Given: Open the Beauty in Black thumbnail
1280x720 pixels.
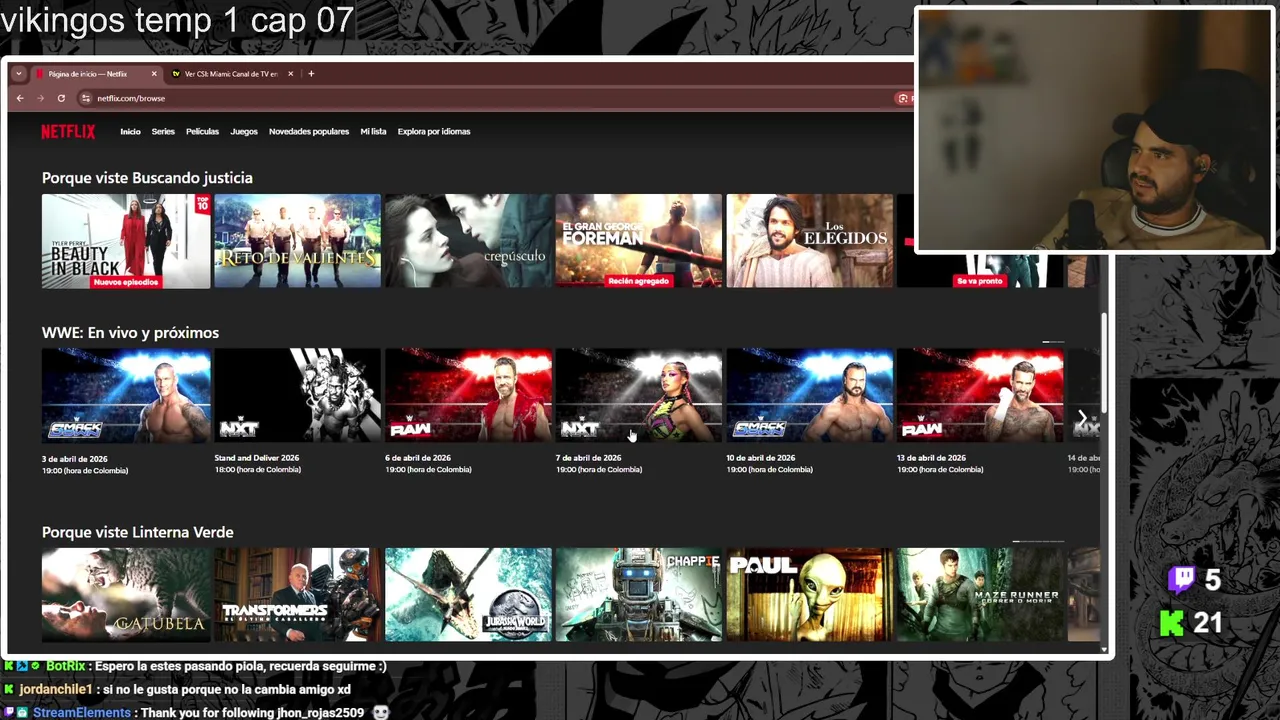Looking at the screenshot, I should (x=126, y=241).
